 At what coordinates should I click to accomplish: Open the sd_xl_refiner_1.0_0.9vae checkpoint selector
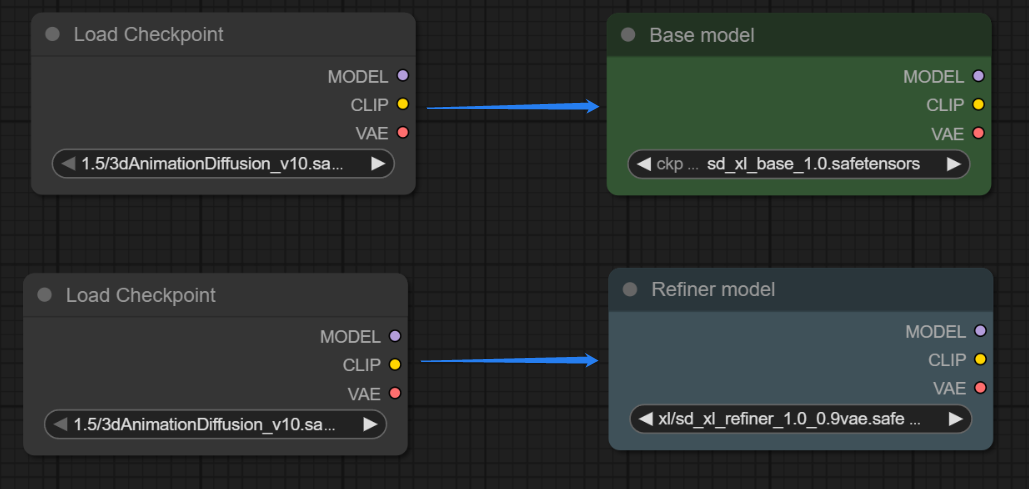pos(800,419)
